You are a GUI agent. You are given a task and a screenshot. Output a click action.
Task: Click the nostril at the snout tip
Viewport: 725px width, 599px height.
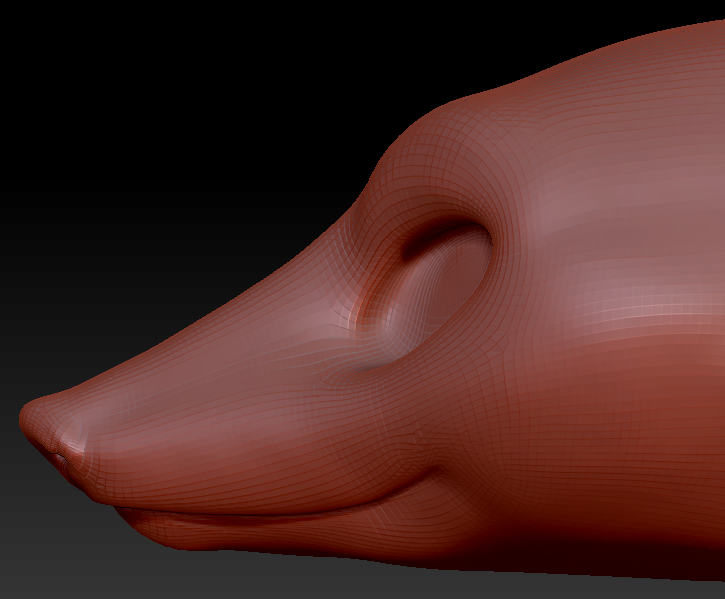60,459
